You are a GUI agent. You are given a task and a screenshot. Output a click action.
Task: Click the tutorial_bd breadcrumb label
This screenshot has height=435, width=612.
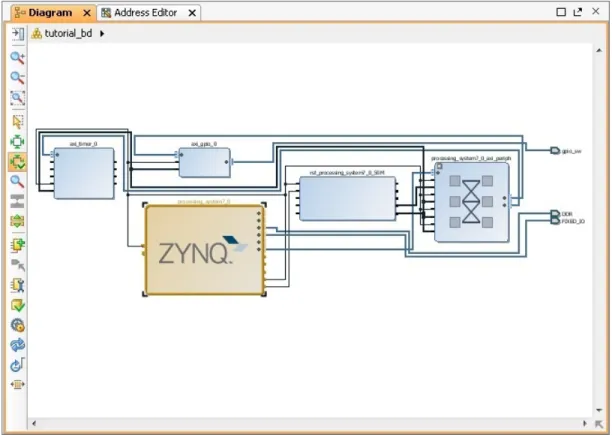coord(68,34)
